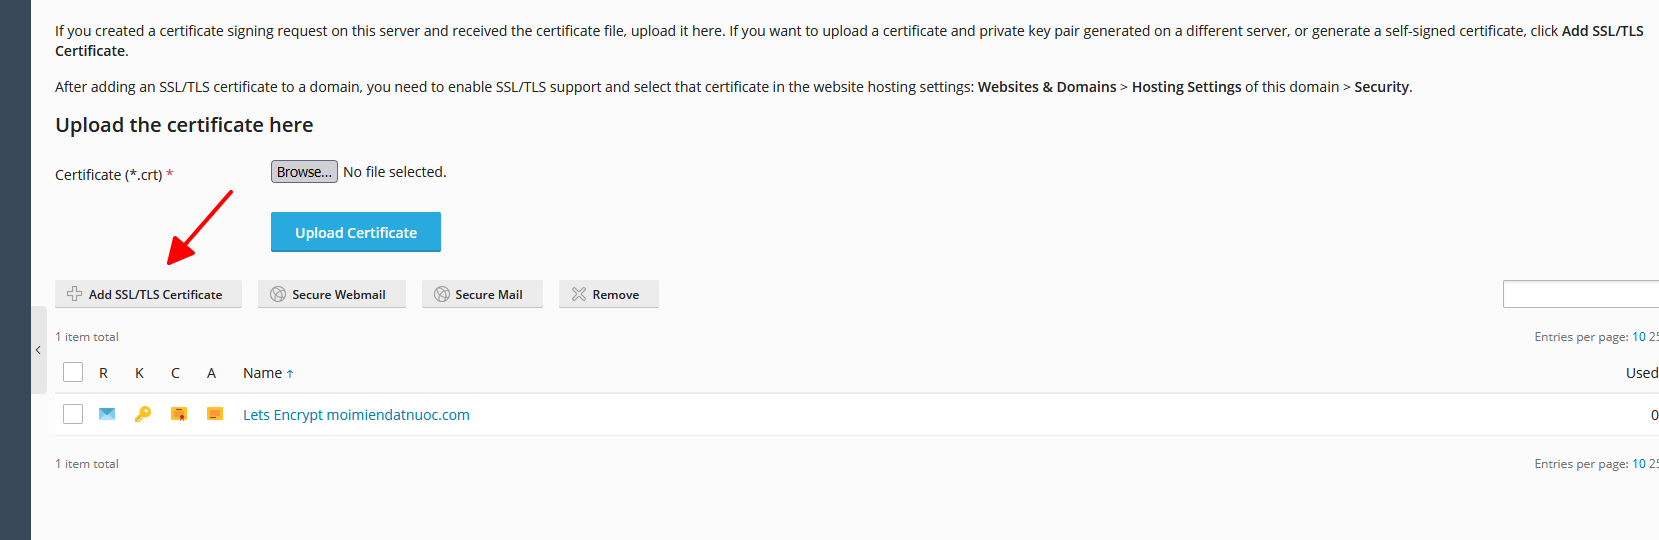The width and height of the screenshot is (1659, 540).
Task: Set entries per page to 10 at bottom
Action: tap(1638, 464)
